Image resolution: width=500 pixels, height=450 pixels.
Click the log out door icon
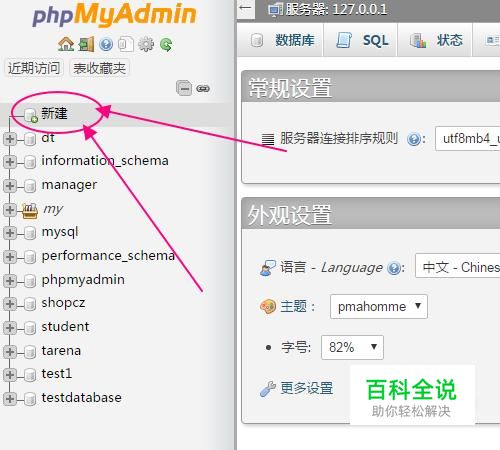[x=86, y=44]
